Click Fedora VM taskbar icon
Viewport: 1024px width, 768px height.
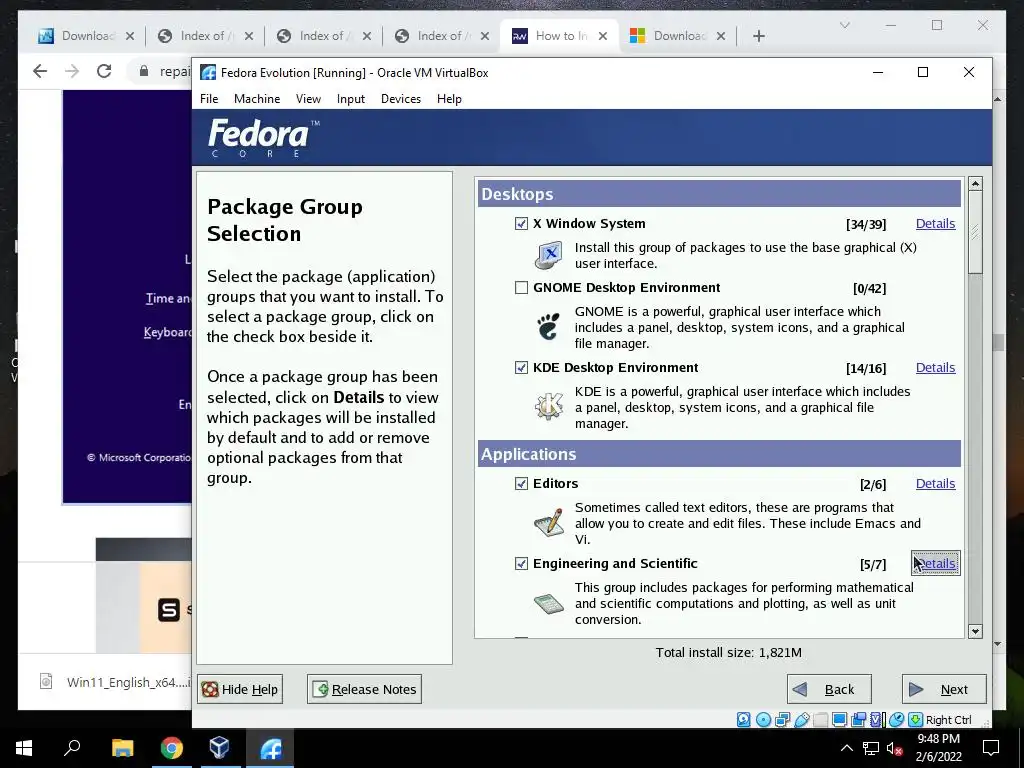(x=270, y=748)
